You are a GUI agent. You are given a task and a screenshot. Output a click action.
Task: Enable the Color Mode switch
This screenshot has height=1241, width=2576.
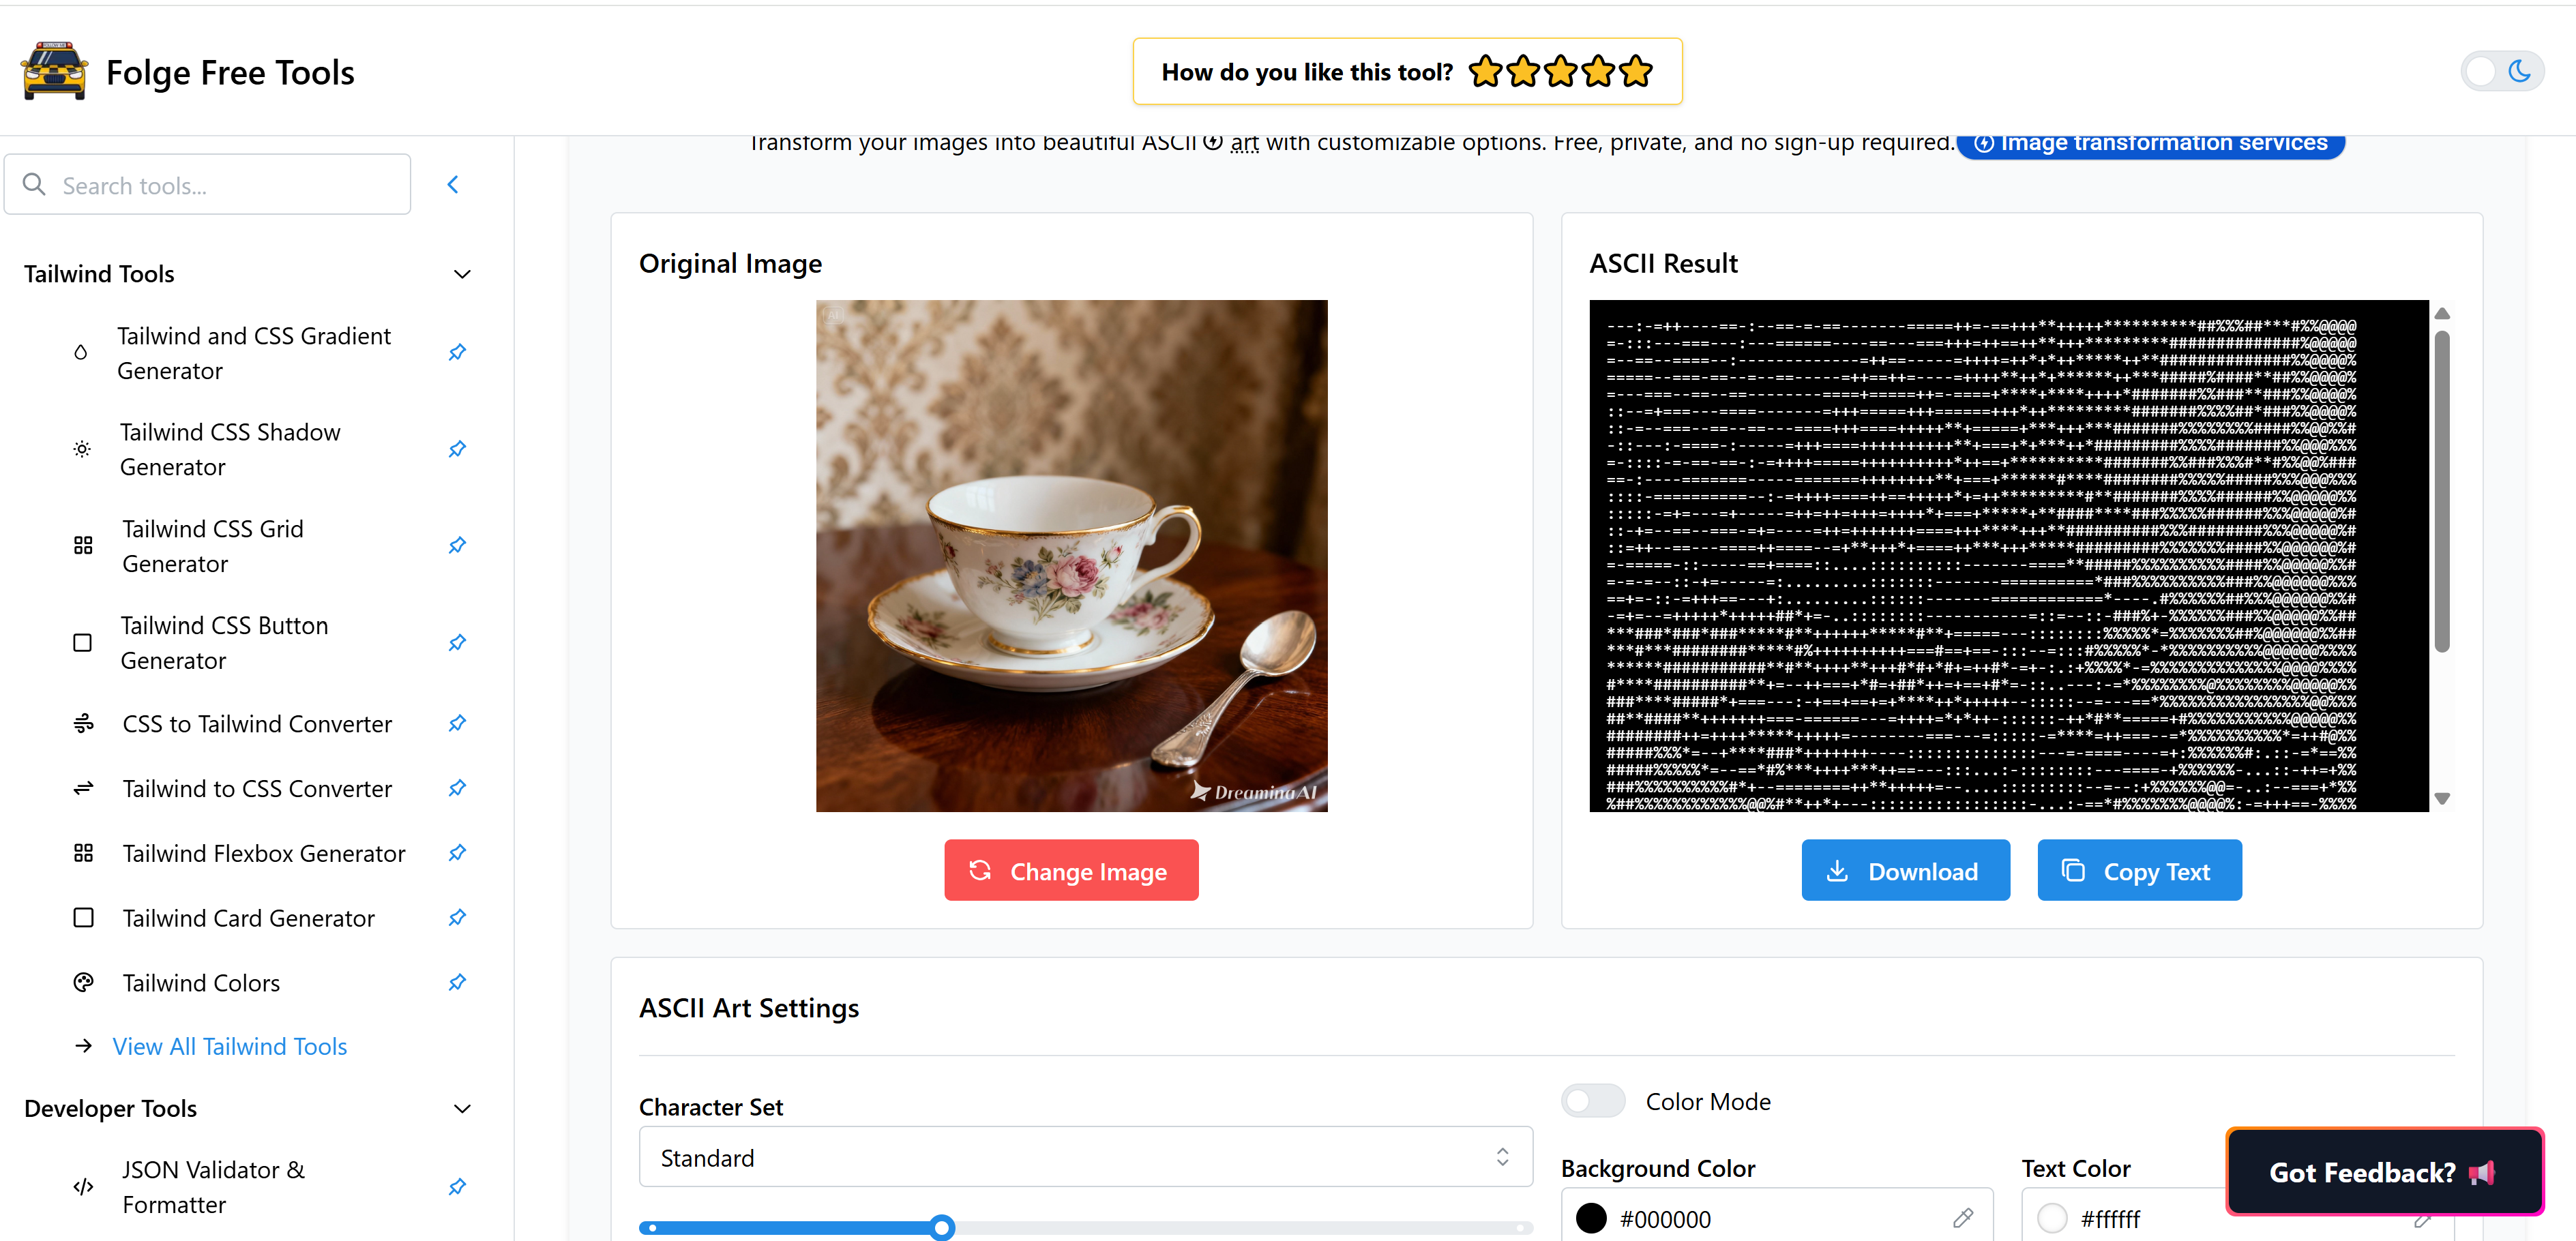(1593, 1101)
